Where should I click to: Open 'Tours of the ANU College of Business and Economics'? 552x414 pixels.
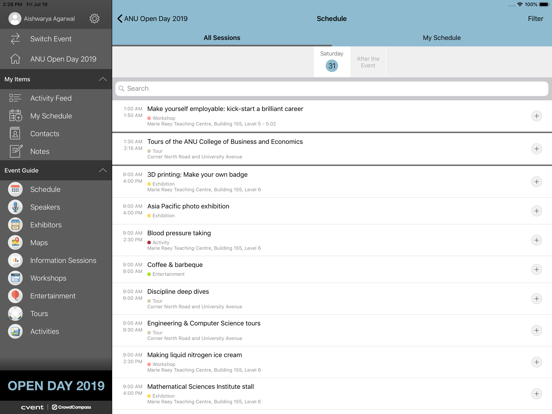(x=225, y=142)
